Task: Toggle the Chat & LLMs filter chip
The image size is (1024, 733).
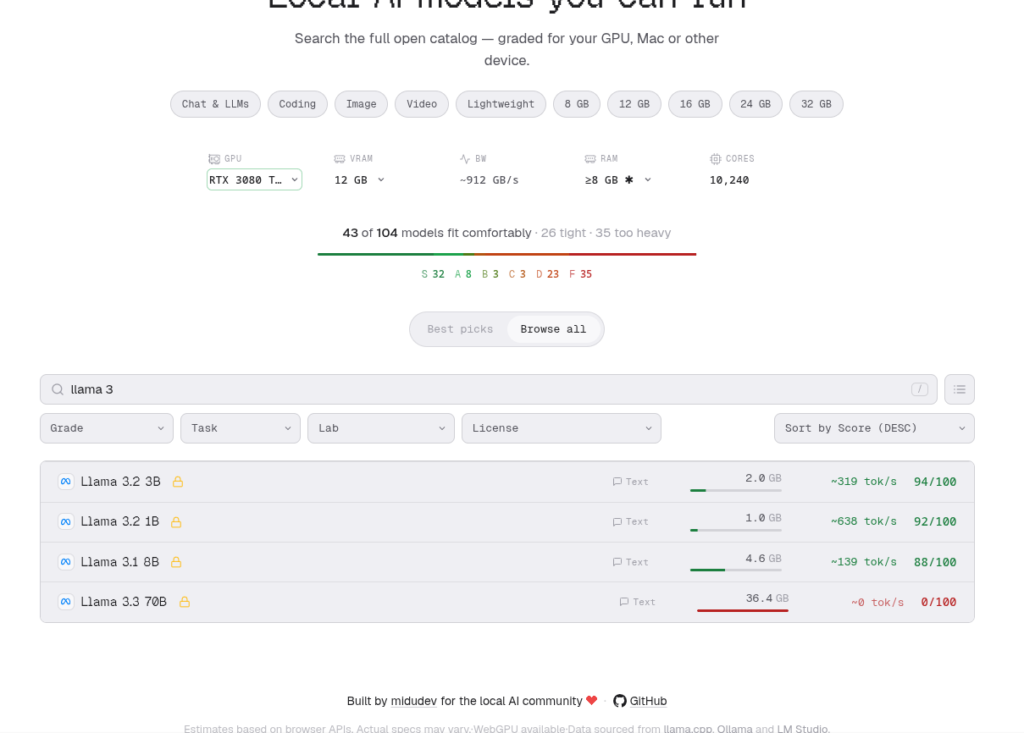Action: (x=216, y=104)
